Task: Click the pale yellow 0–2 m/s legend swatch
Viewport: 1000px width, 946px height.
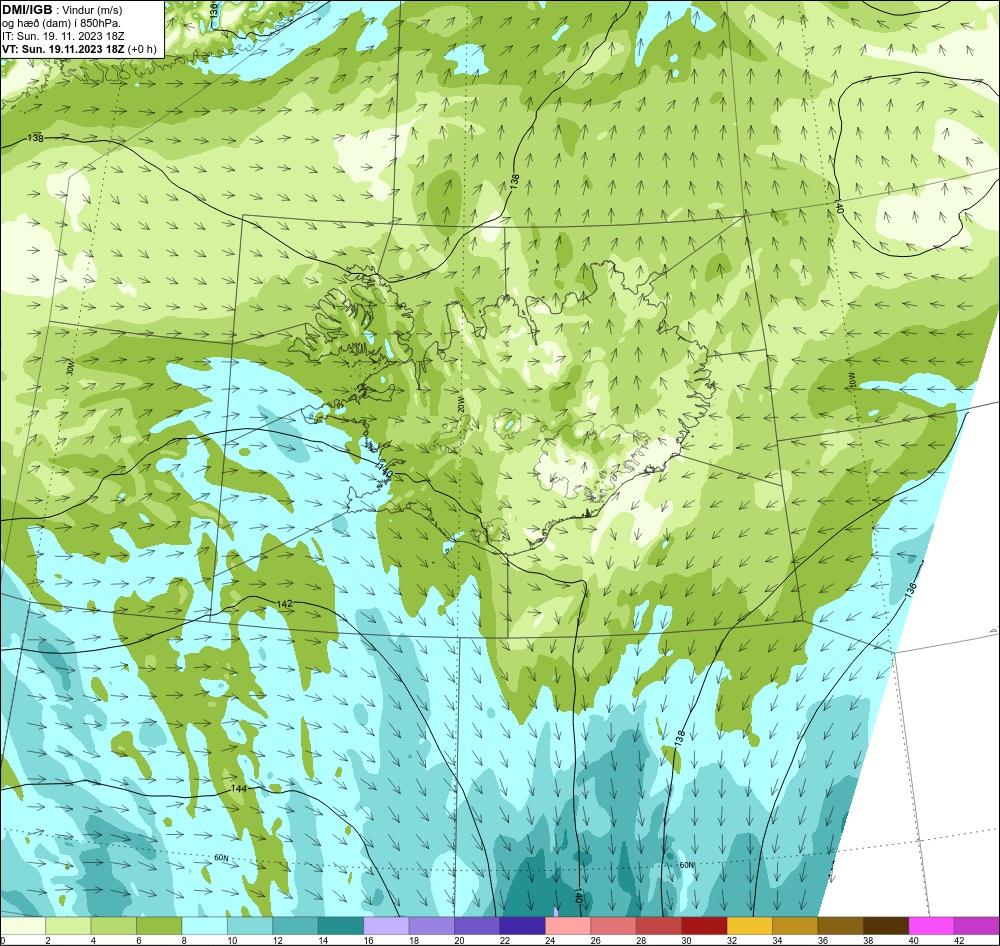Action: 23,925
